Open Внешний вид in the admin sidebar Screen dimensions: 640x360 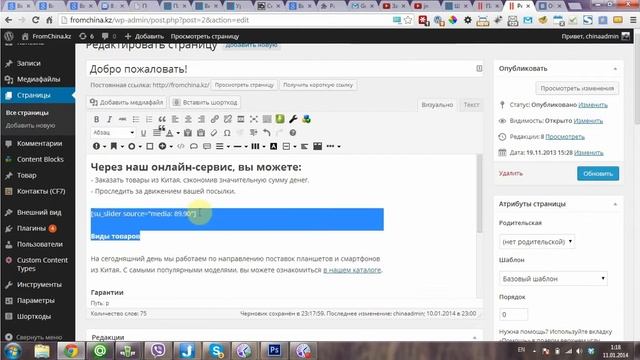38,212
